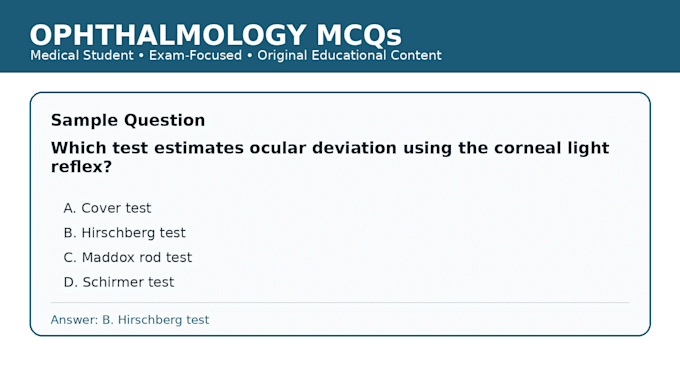Viewport: 680px width, 383px height.
Task: Click the divider line above the answer
Action: pyautogui.click(x=340, y=302)
